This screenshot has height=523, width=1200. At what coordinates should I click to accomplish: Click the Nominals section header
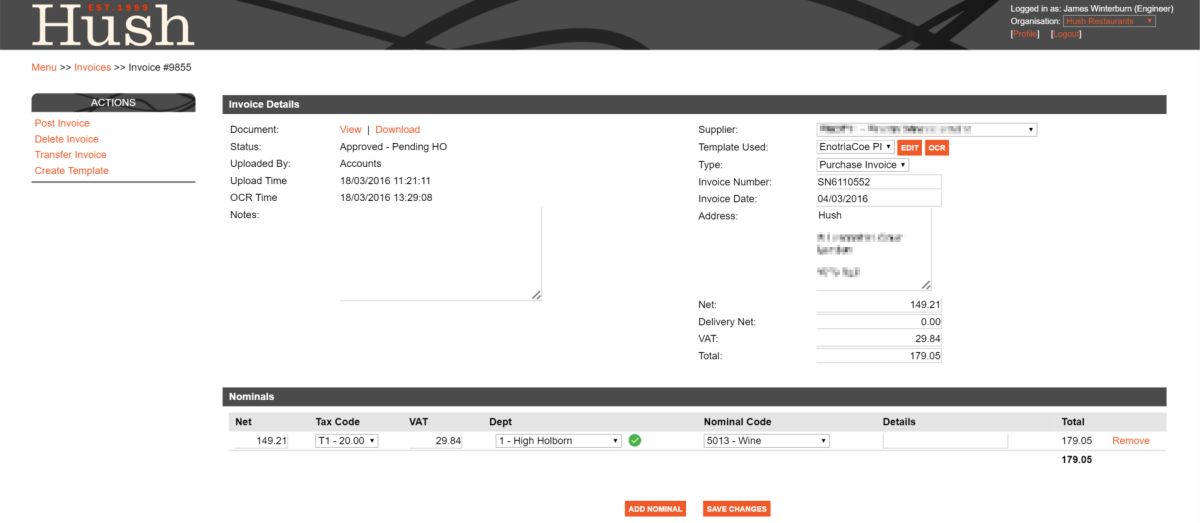[x=694, y=397]
